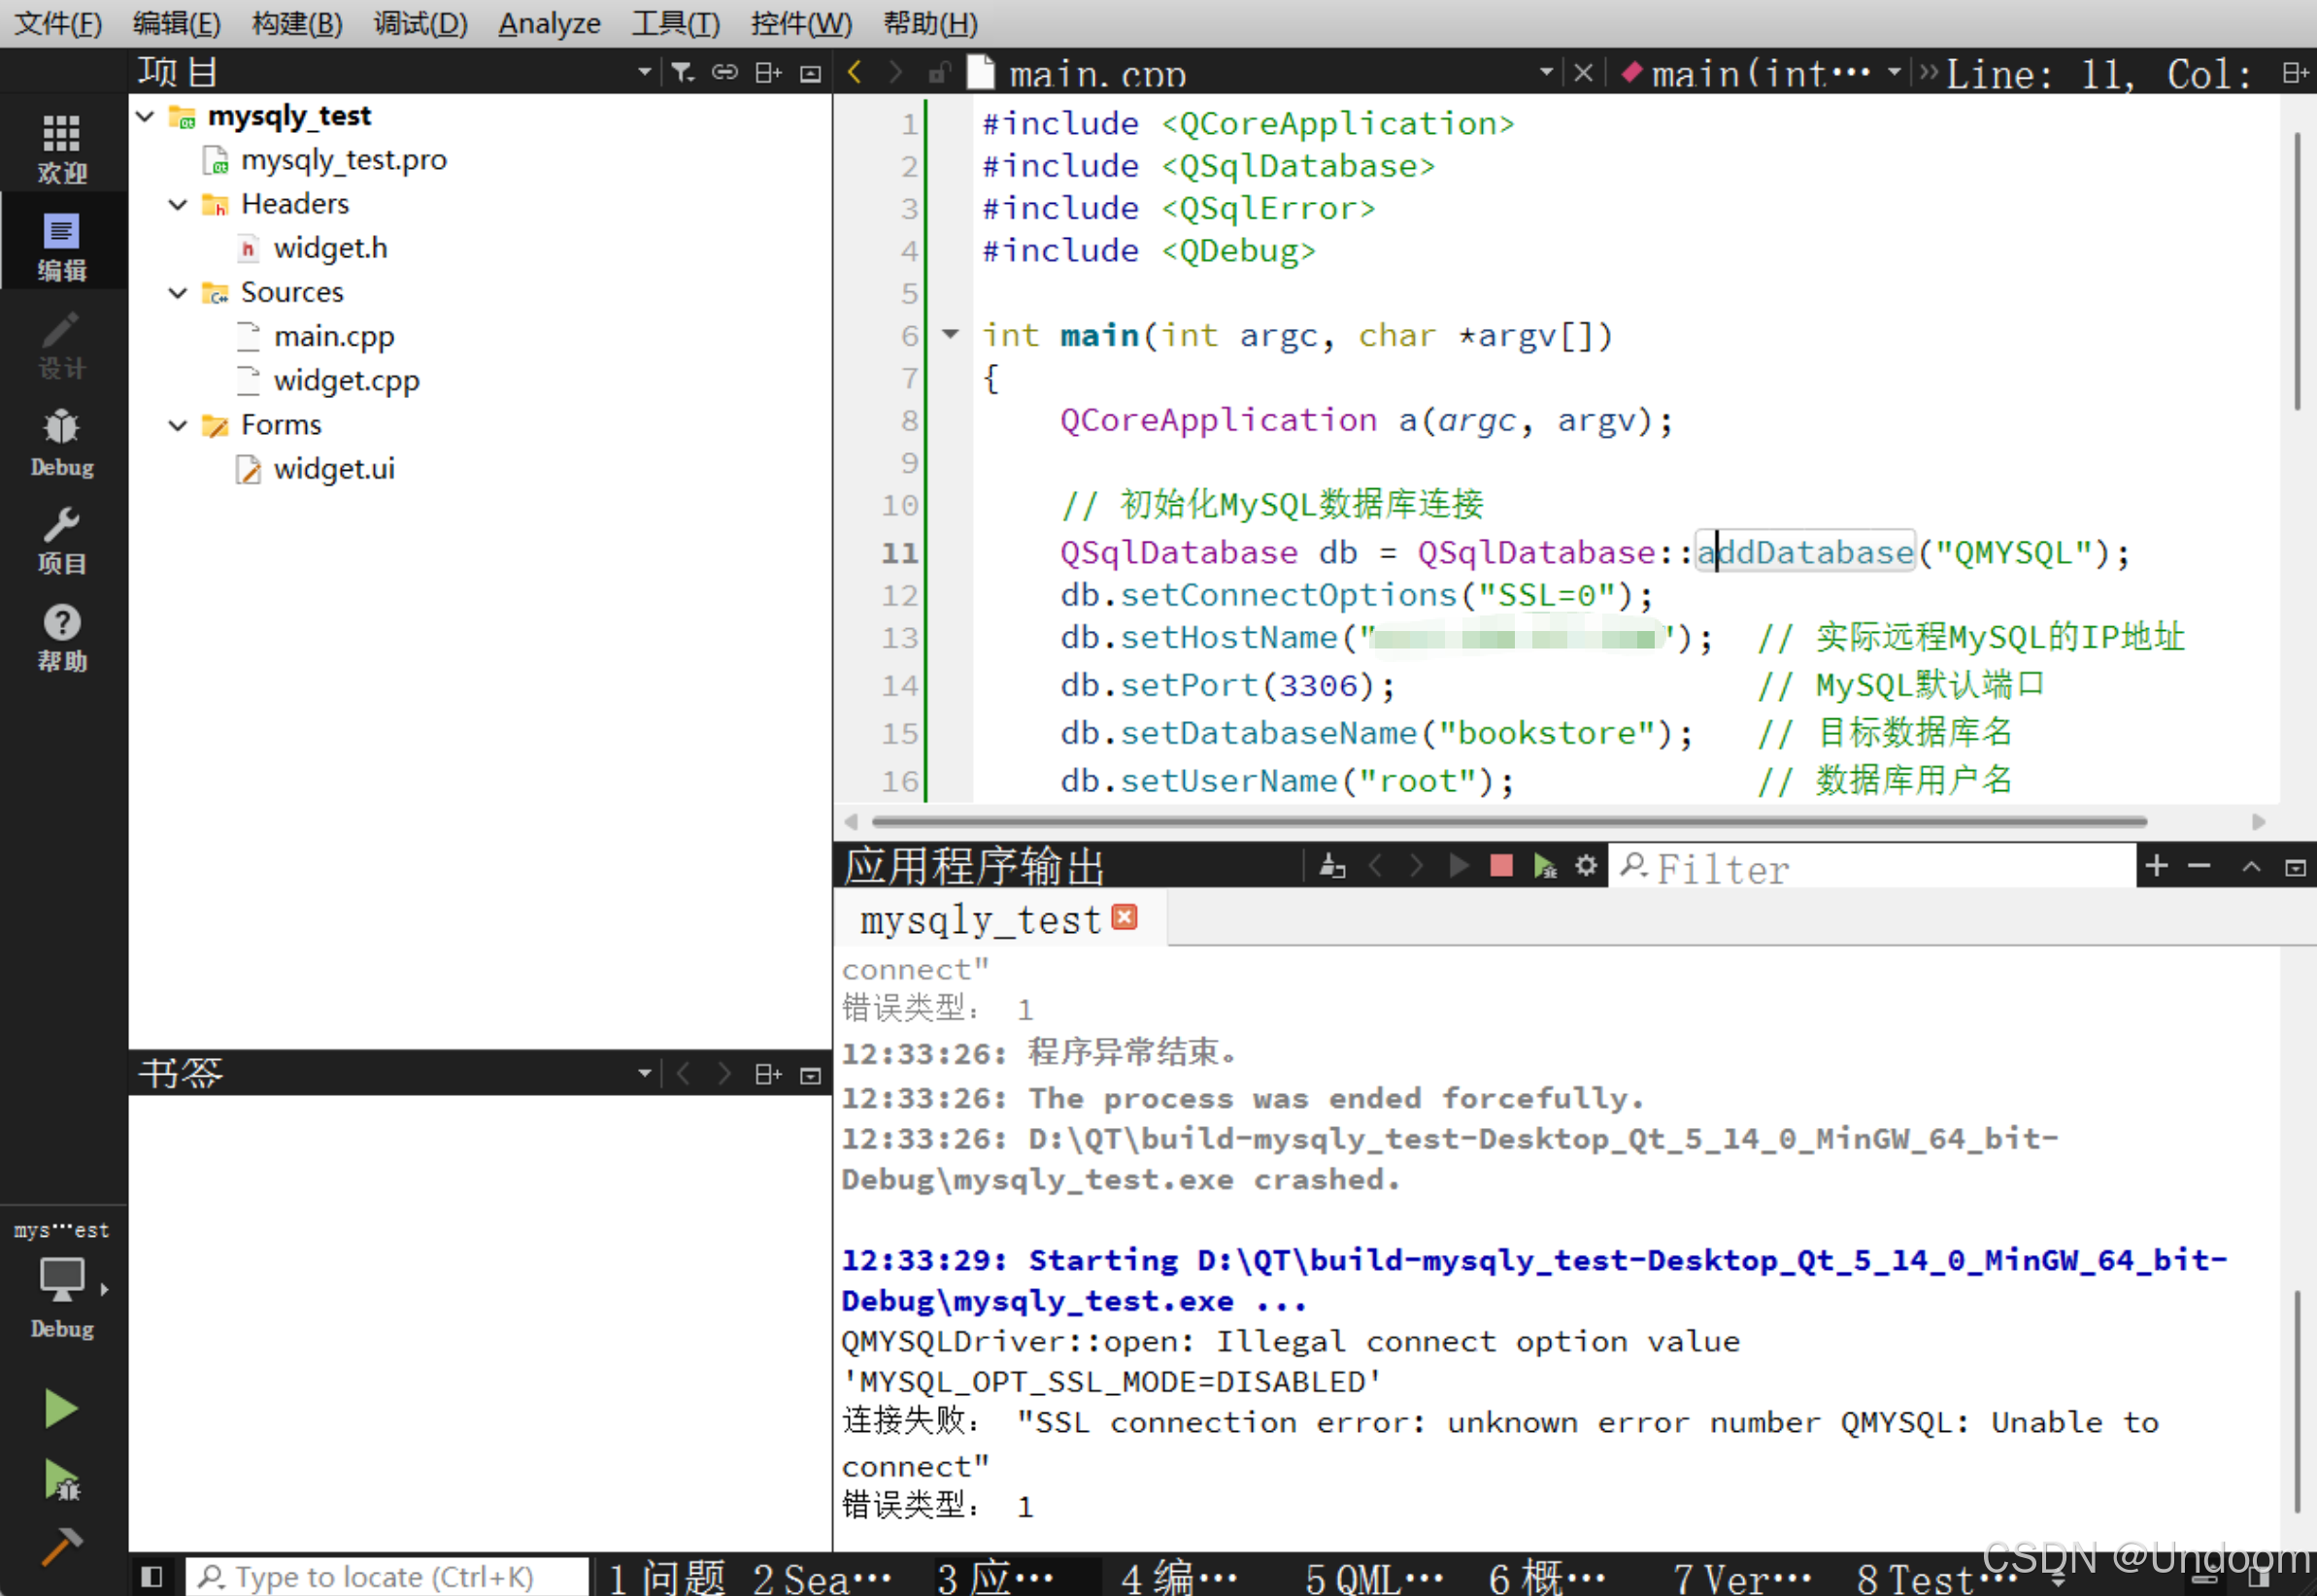Open the project view dropdown arrow
This screenshot has height=1596, width=2317.
[x=644, y=72]
